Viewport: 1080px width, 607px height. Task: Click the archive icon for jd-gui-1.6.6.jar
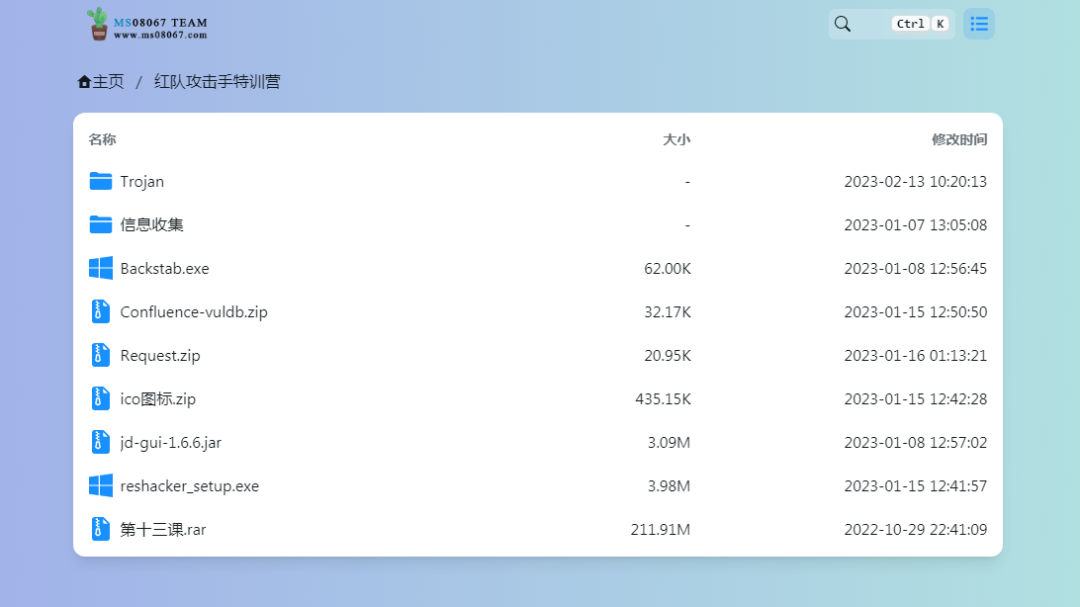pos(101,442)
